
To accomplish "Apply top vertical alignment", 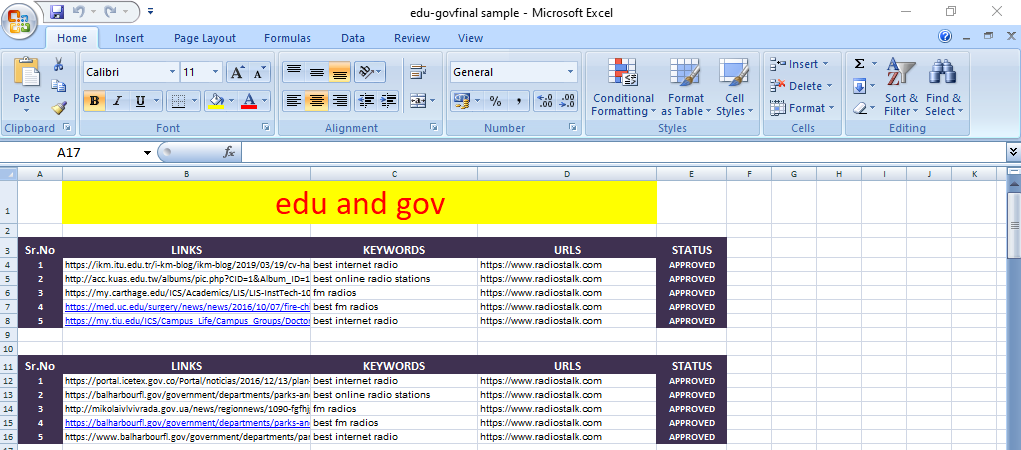I will [294, 72].
